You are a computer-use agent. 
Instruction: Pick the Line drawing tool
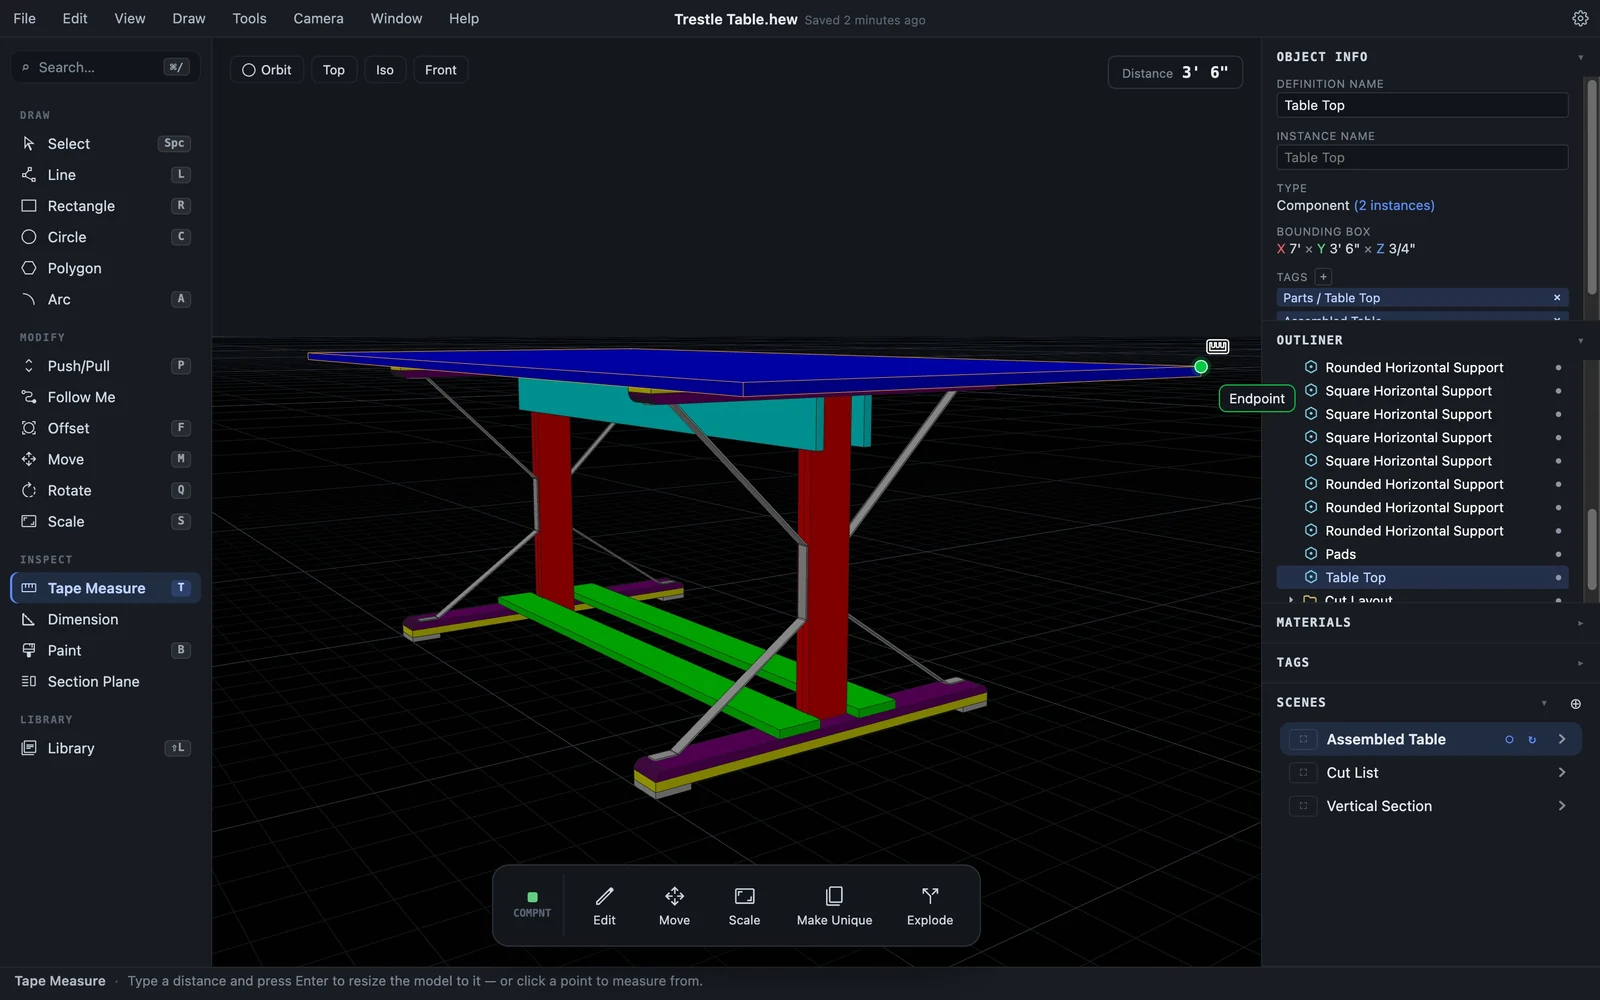(x=105, y=174)
